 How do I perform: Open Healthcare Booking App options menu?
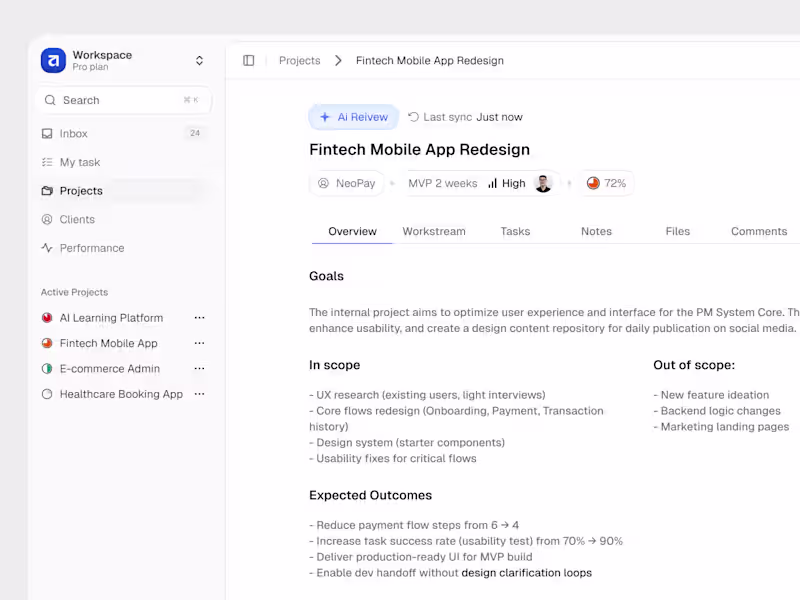click(x=199, y=394)
